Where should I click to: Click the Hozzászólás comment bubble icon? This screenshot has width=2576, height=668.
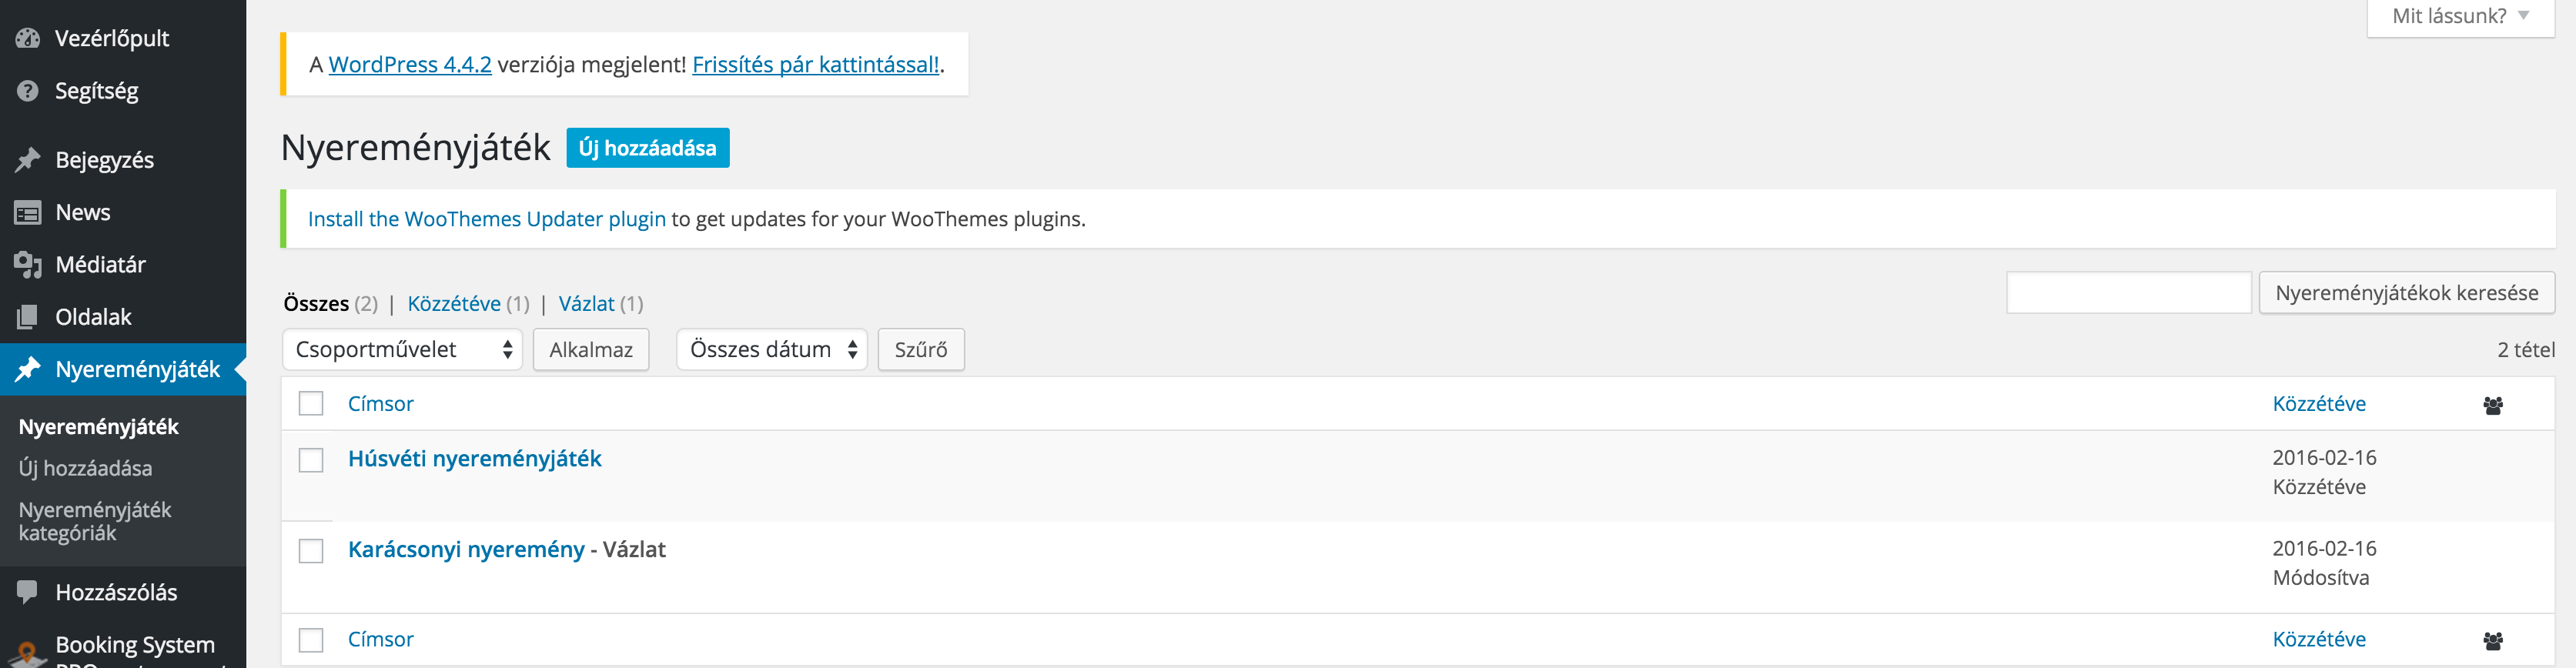coord(28,592)
